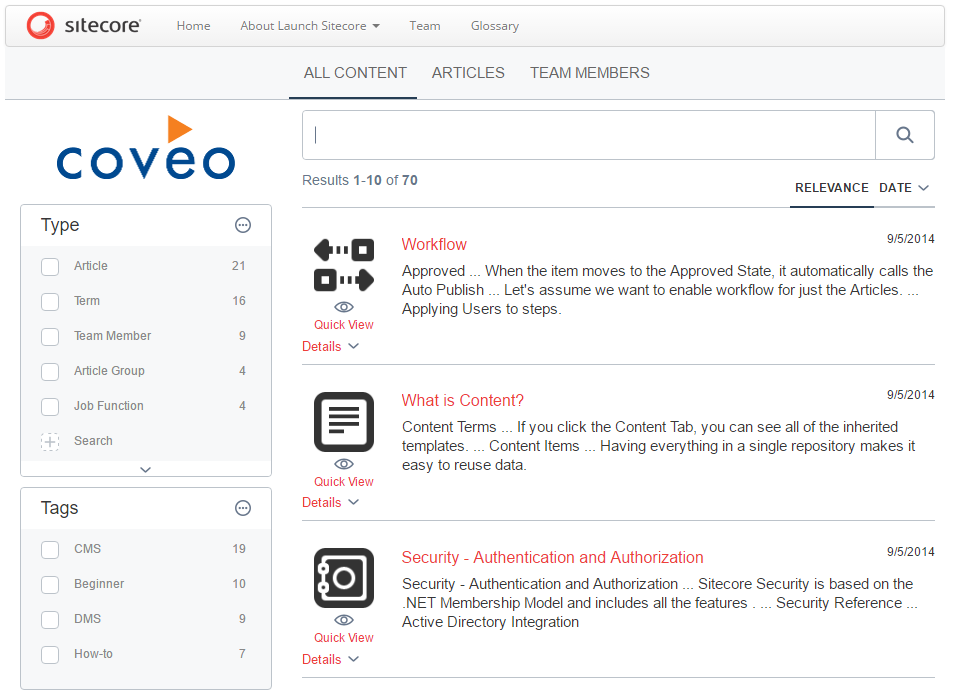Image resolution: width=964 pixels, height=699 pixels.
Task: Click the Team Member facet label
Action: [x=113, y=336]
